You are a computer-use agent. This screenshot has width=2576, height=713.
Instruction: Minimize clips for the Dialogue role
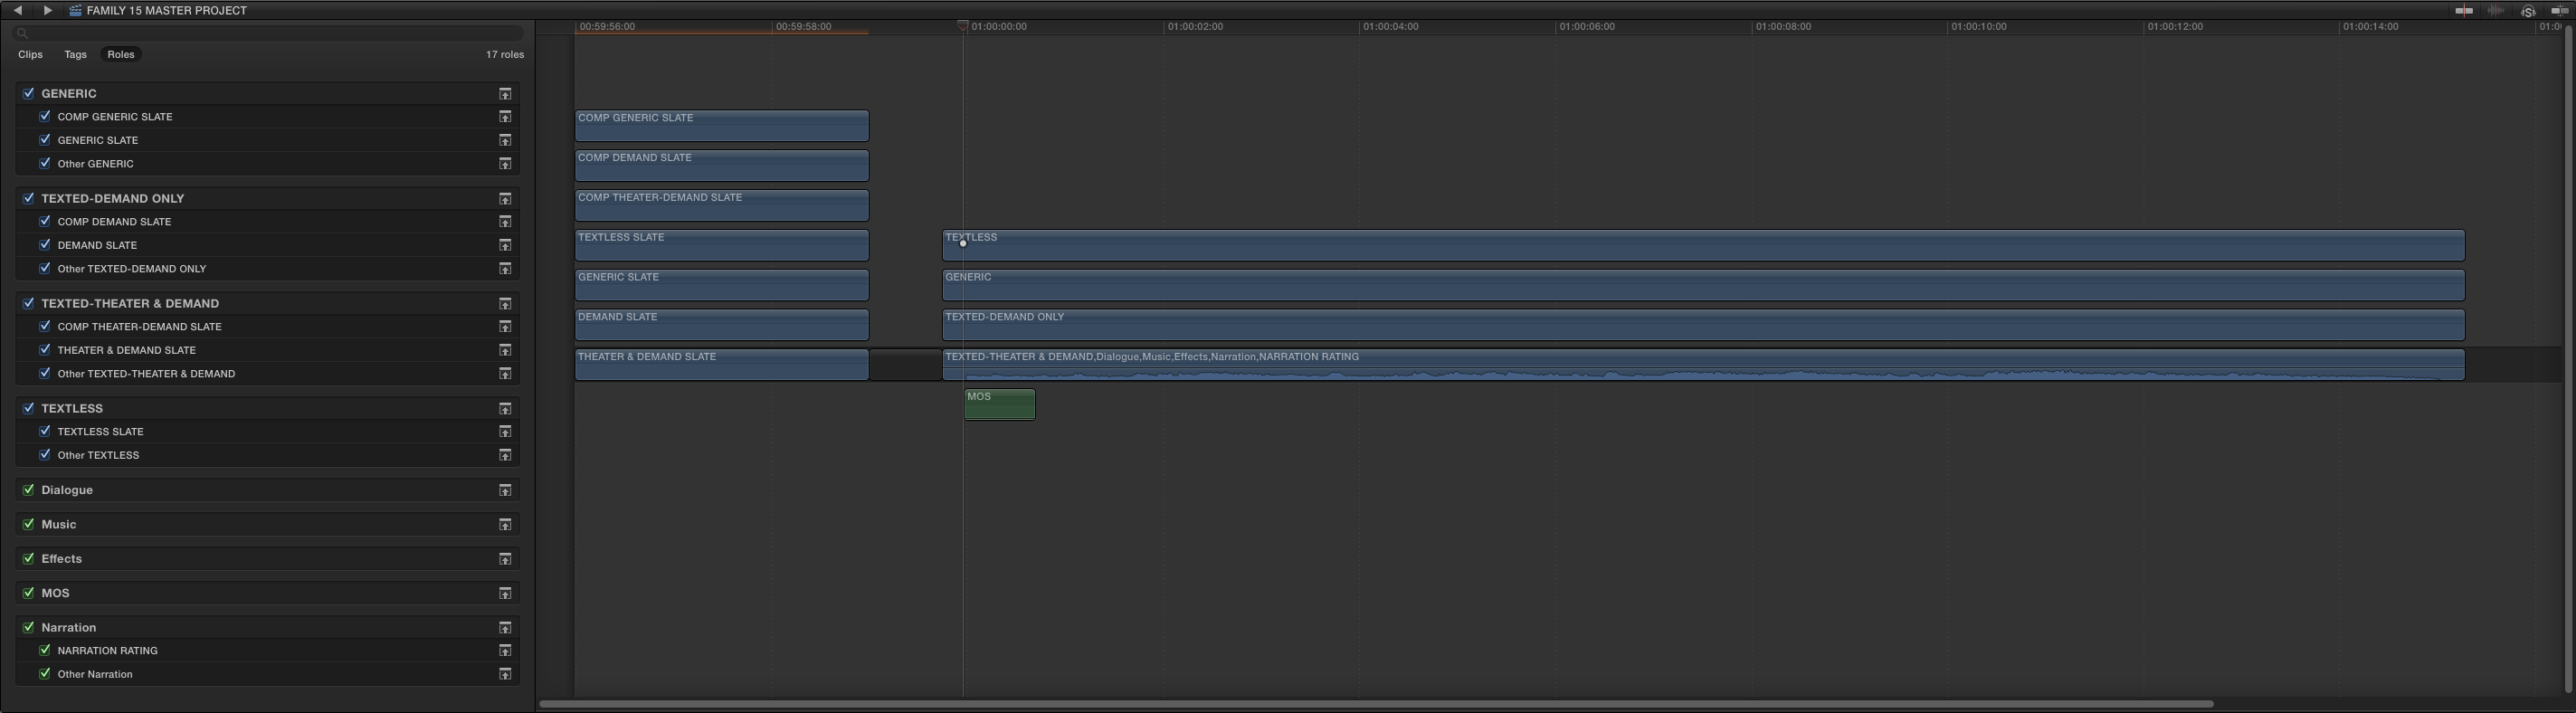pos(505,490)
